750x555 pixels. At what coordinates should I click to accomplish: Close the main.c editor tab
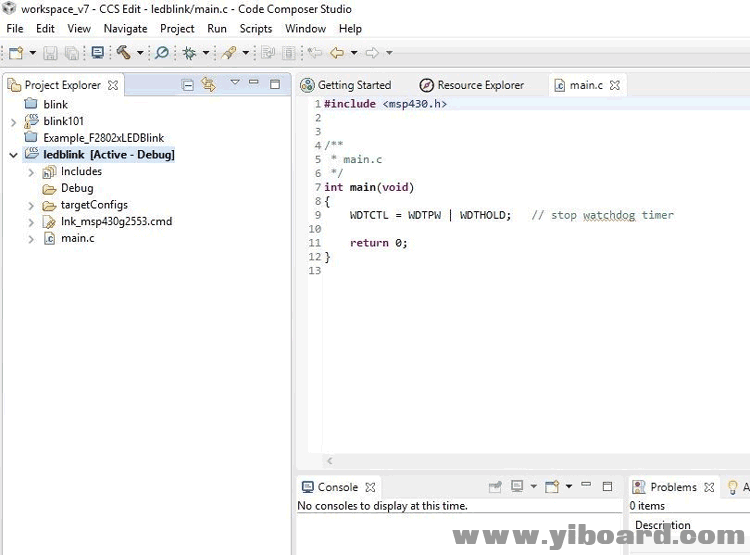615,85
